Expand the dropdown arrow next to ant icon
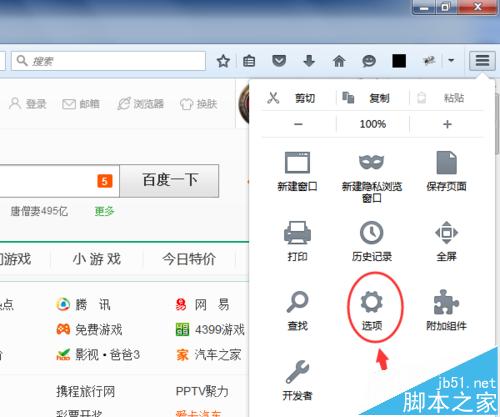Viewport: 500px width, 417px height. (451, 61)
